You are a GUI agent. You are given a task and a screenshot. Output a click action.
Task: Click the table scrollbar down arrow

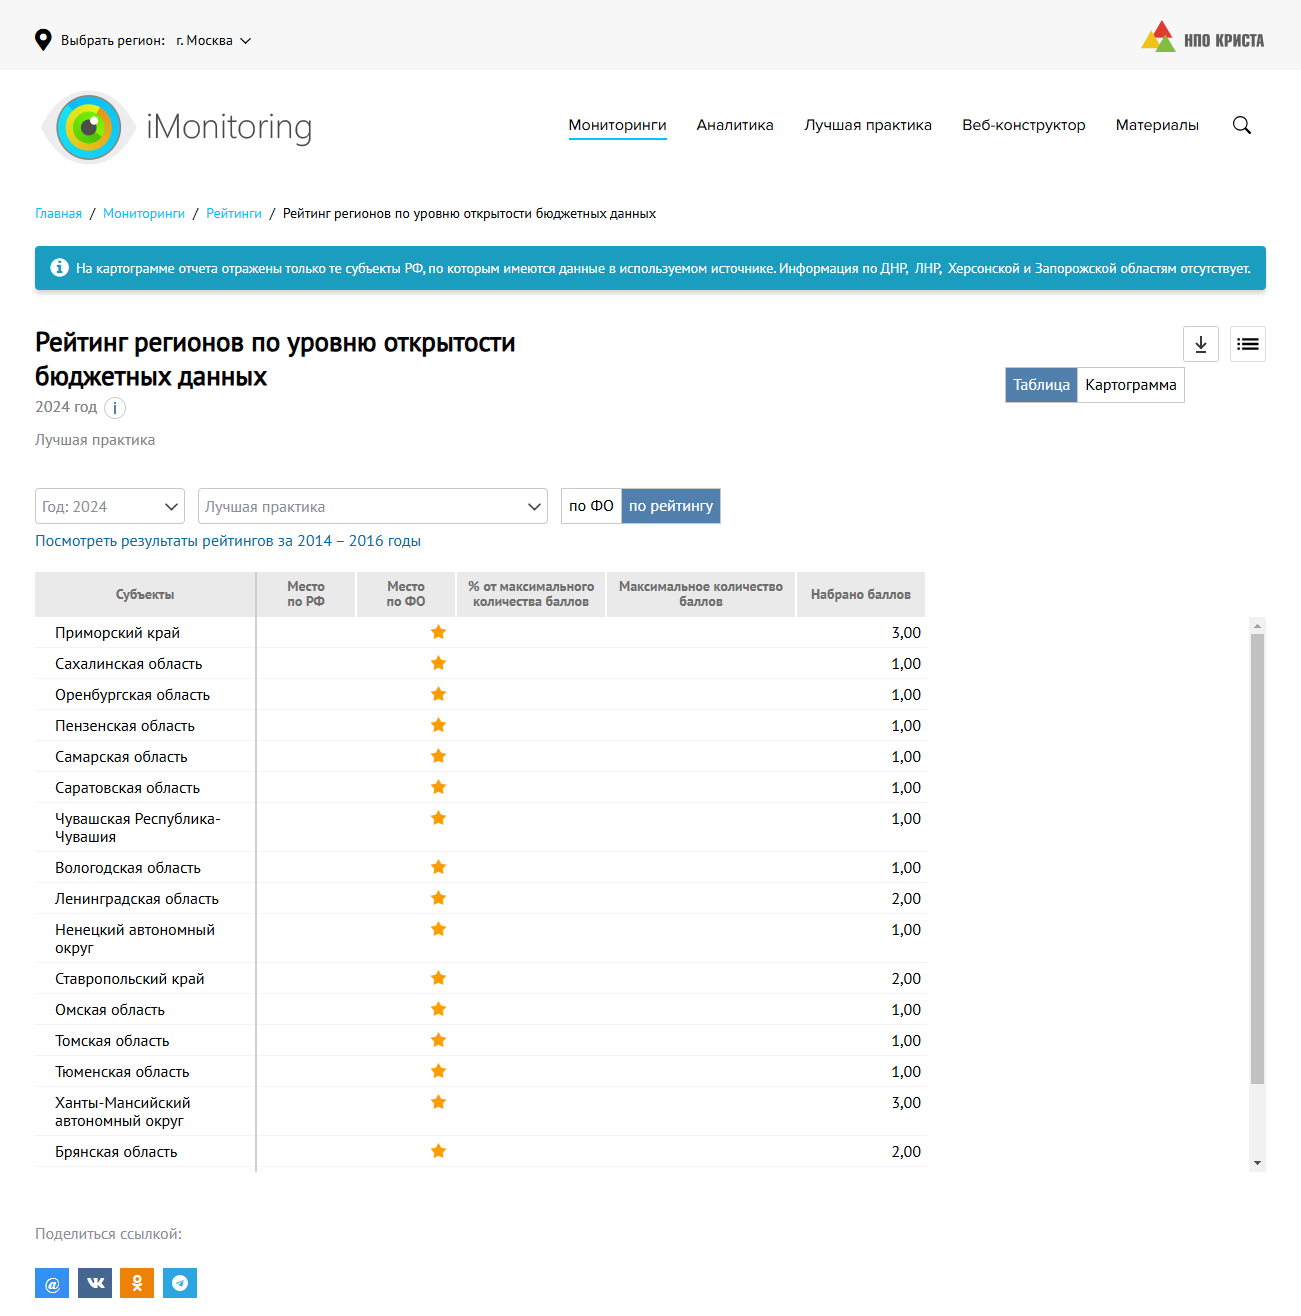pyautogui.click(x=1257, y=1163)
